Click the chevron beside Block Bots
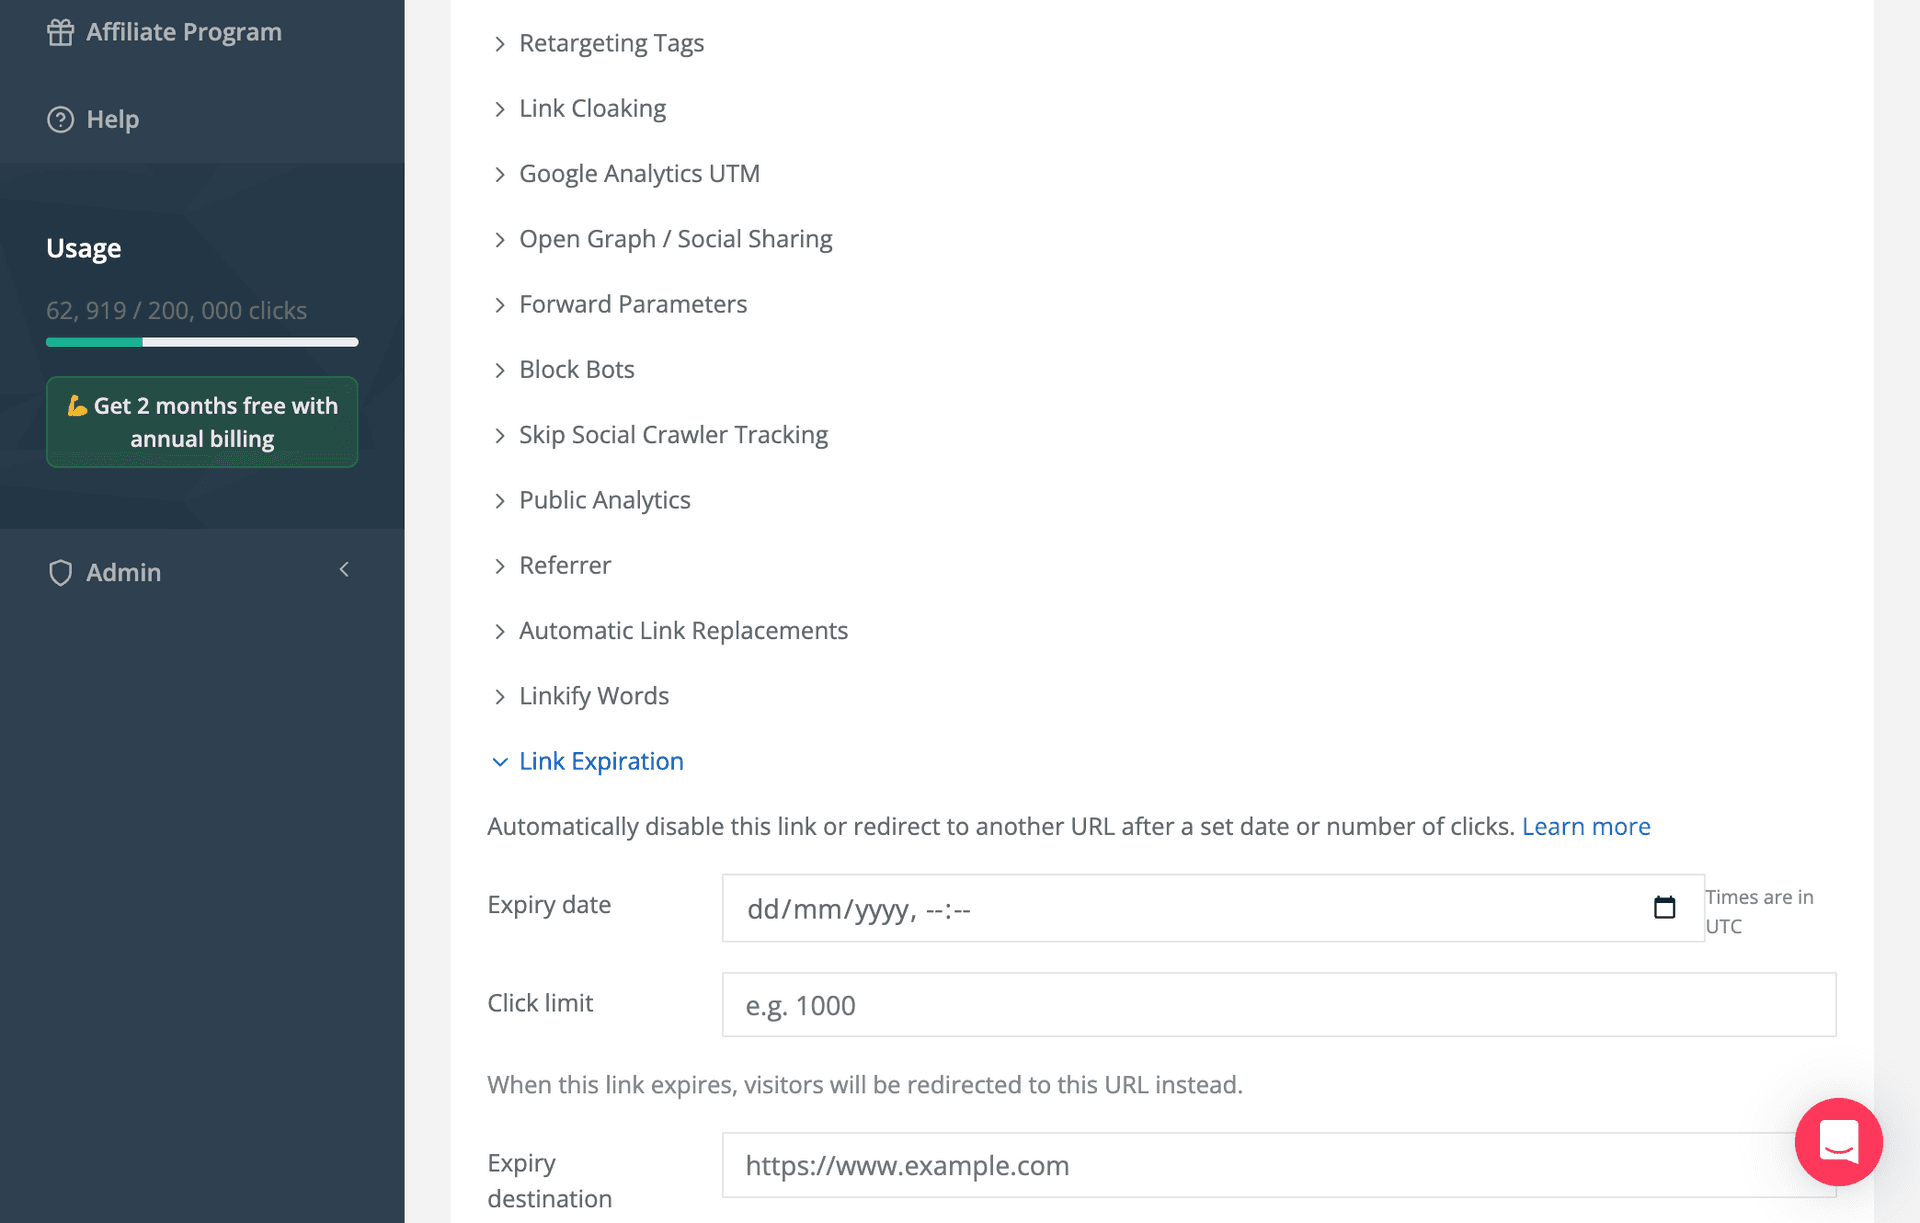The width and height of the screenshot is (1920, 1223). [x=500, y=369]
